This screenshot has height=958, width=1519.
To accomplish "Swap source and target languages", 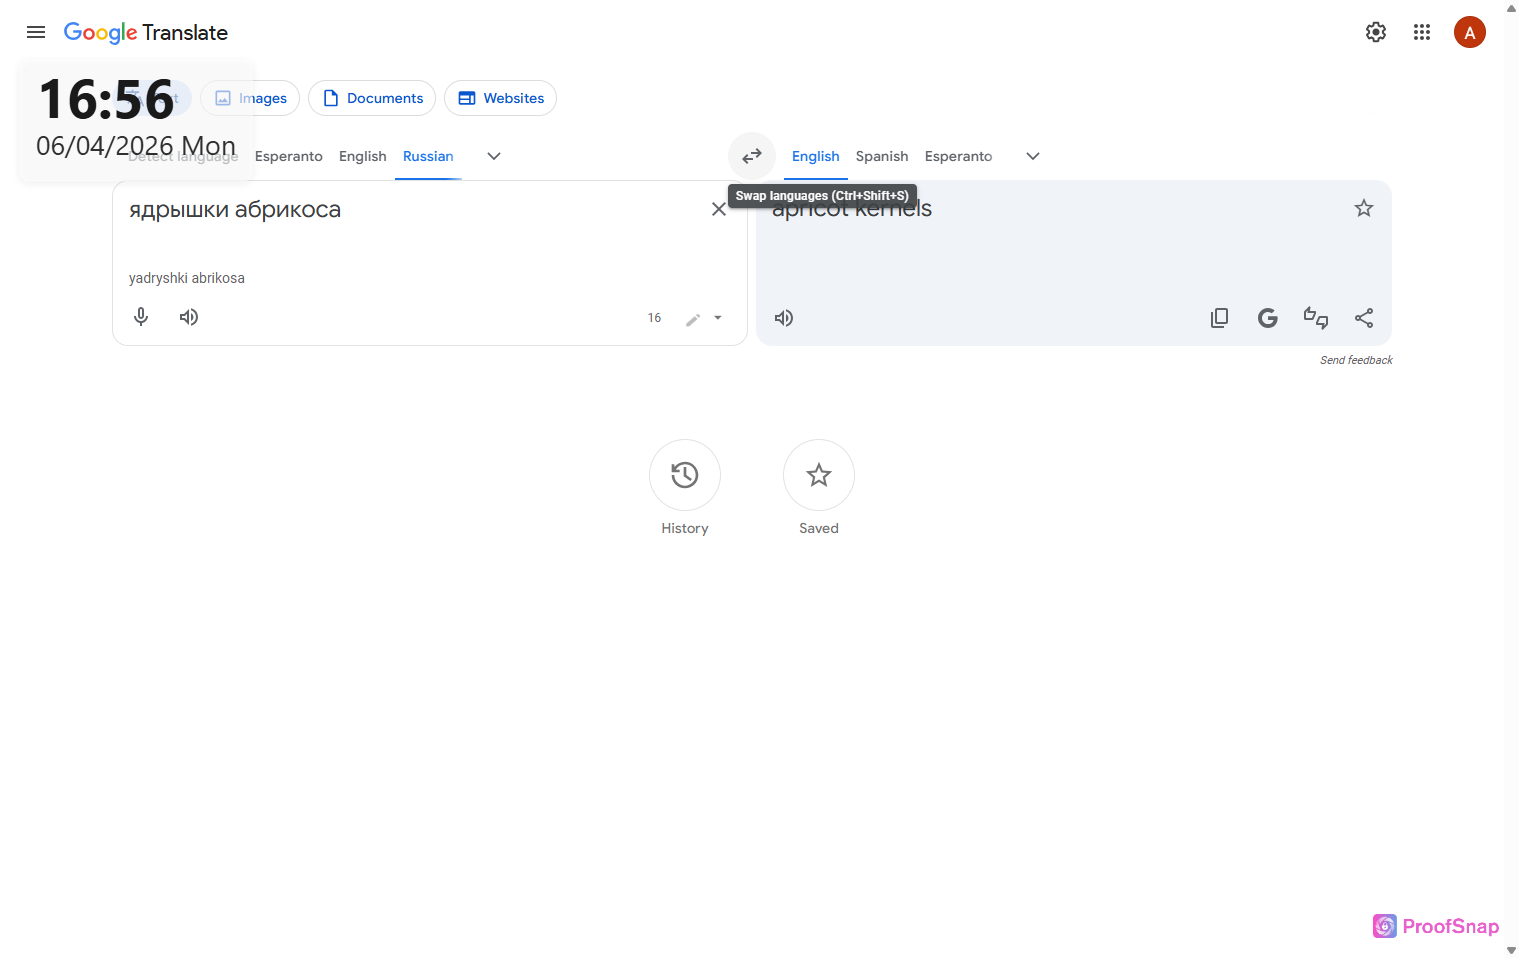I will [x=752, y=156].
